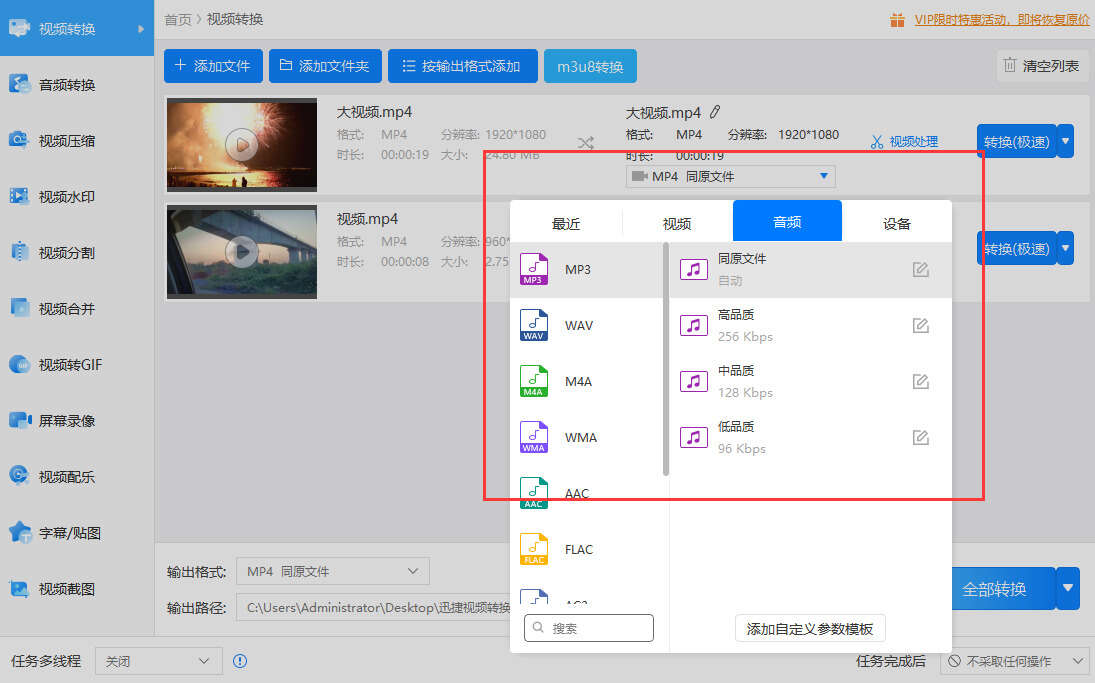Open the 任务多线程 dropdown
This screenshot has height=683, width=1095.
pos(159,661)
